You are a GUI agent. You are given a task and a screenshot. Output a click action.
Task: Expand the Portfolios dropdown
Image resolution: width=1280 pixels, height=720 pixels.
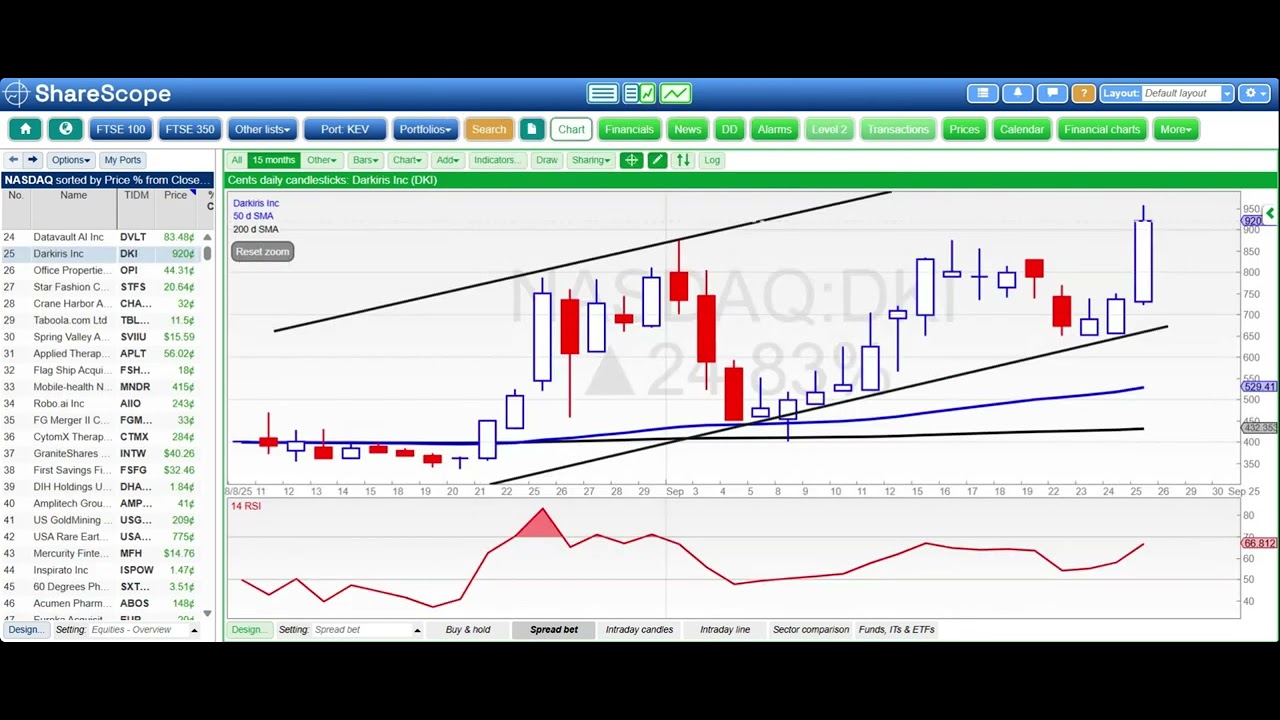(425, 129)
